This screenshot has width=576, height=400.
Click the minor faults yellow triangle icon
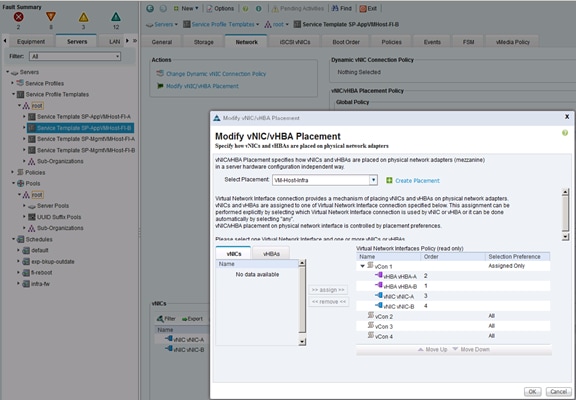(83, 17)
